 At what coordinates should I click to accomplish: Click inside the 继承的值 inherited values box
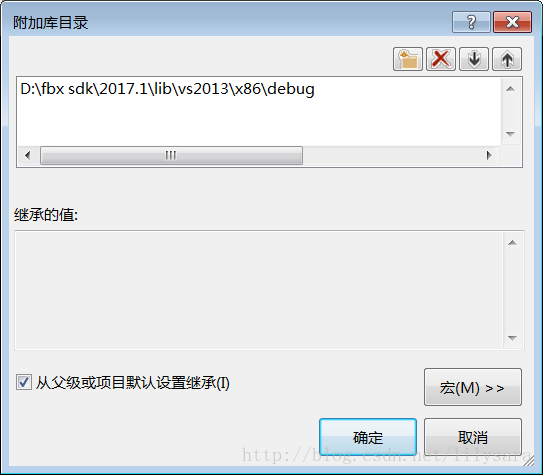click(x=259, y=290)
